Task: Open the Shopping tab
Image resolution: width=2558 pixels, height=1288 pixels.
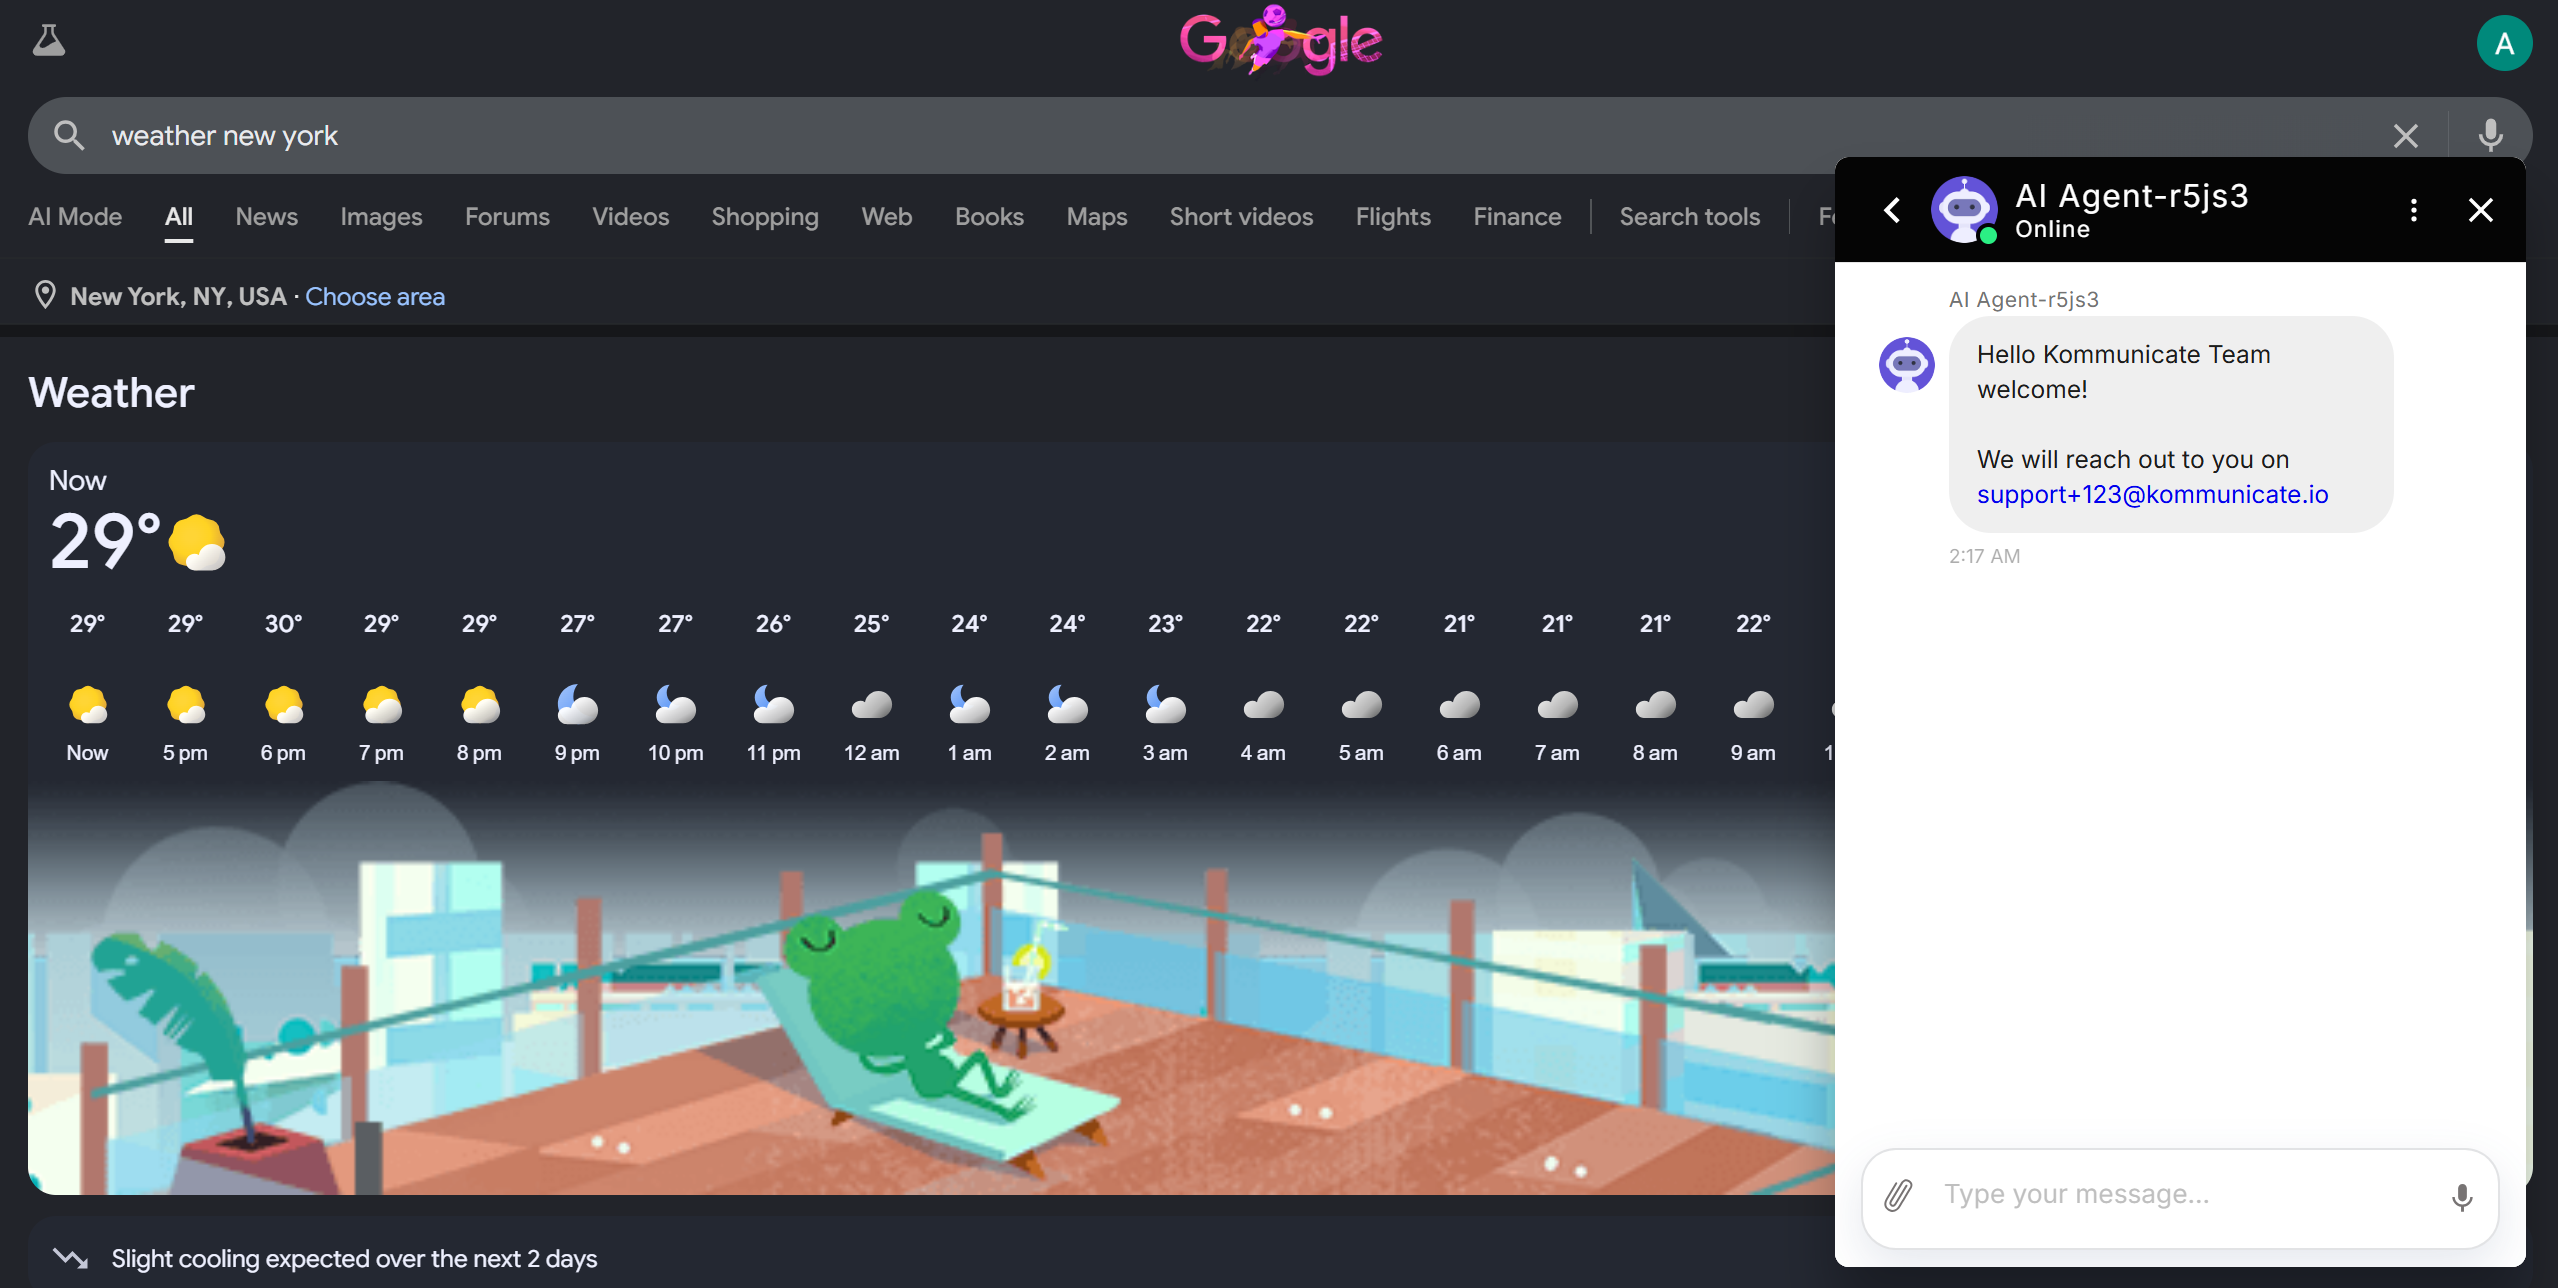Action: [x=765, y=217]
